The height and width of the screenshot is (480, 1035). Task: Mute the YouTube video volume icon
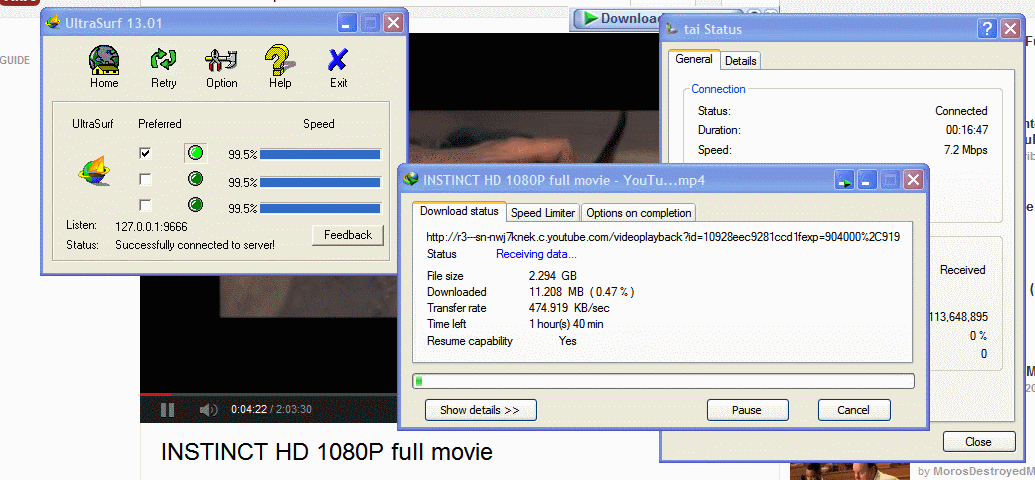pos(209,410)
